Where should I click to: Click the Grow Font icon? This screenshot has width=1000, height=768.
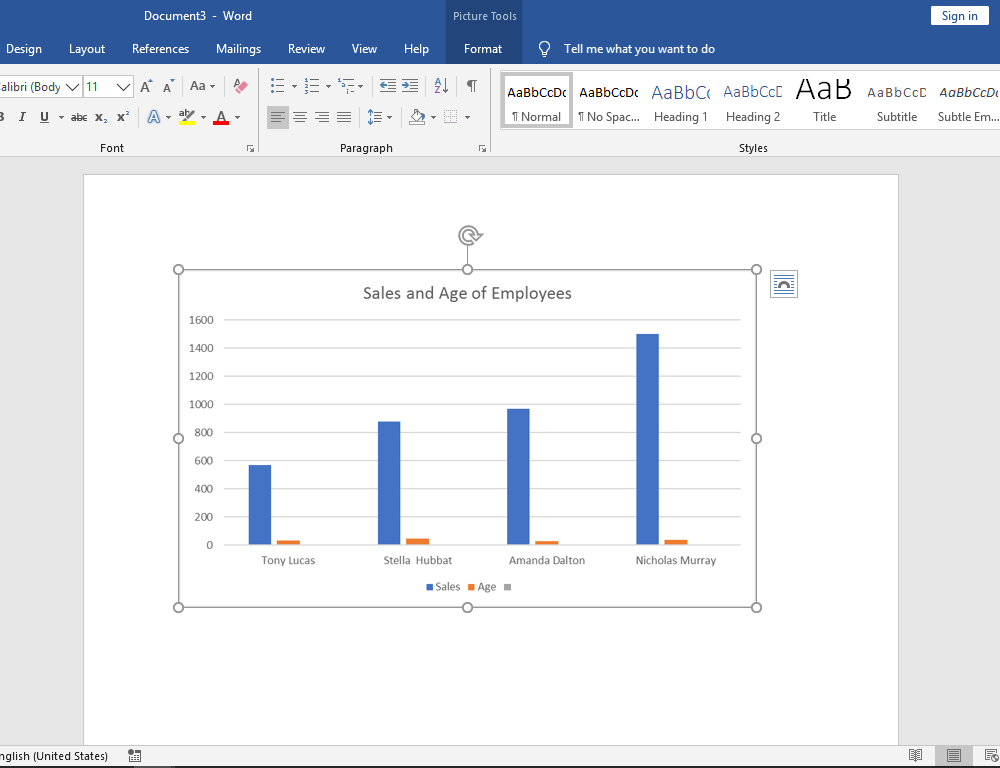click(x=147, y=87)
